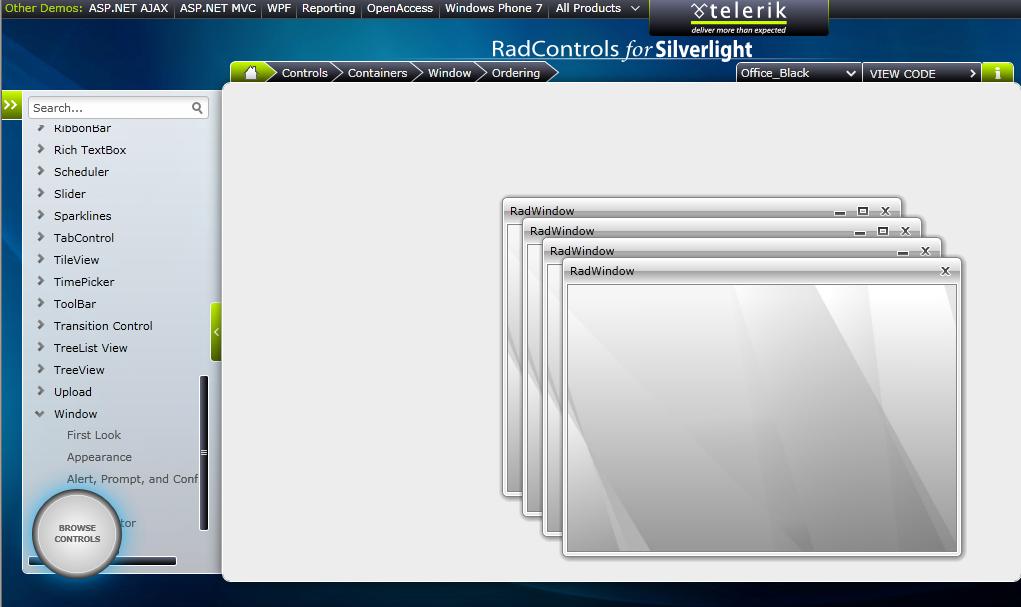Screen dimensions: 1021x607
Task: Click the VIEW CODE button
Action: (x=921, y=73)
